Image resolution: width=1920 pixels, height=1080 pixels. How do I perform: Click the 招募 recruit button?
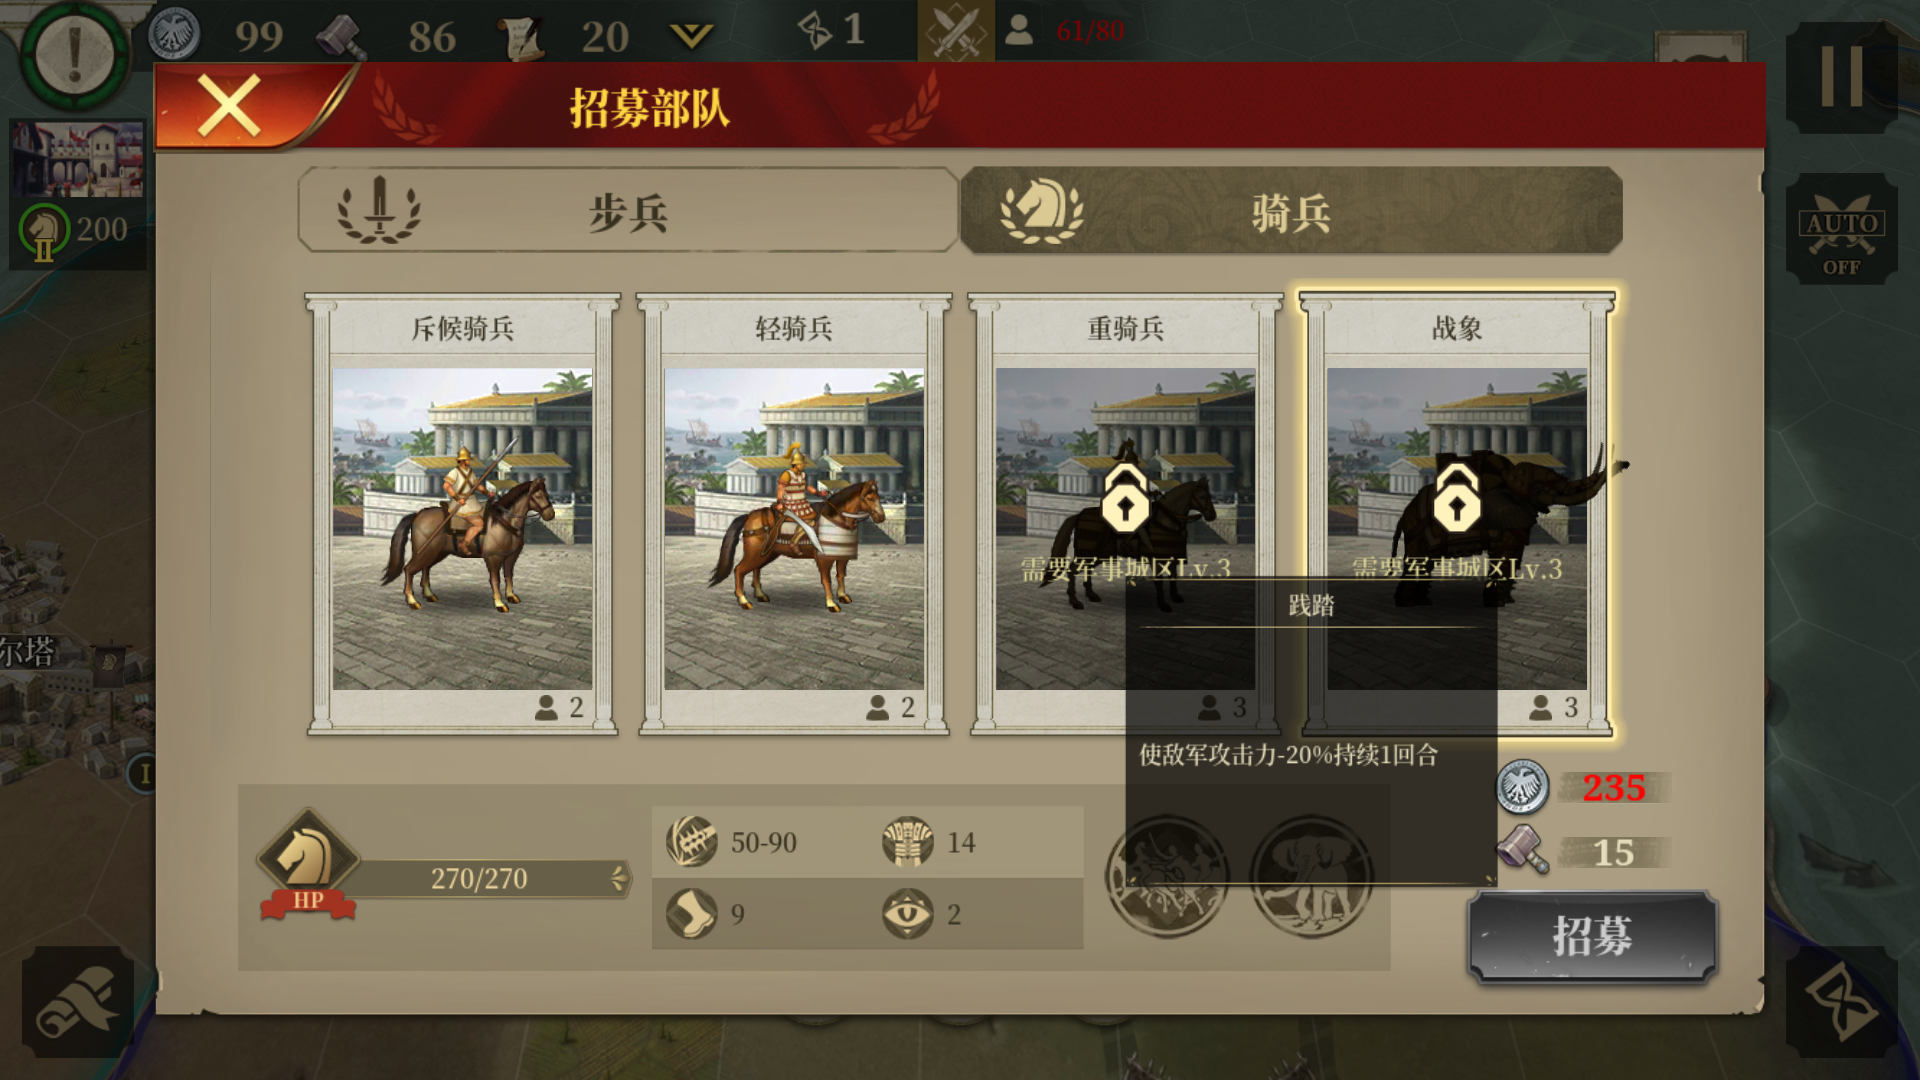coord(1592,937)
